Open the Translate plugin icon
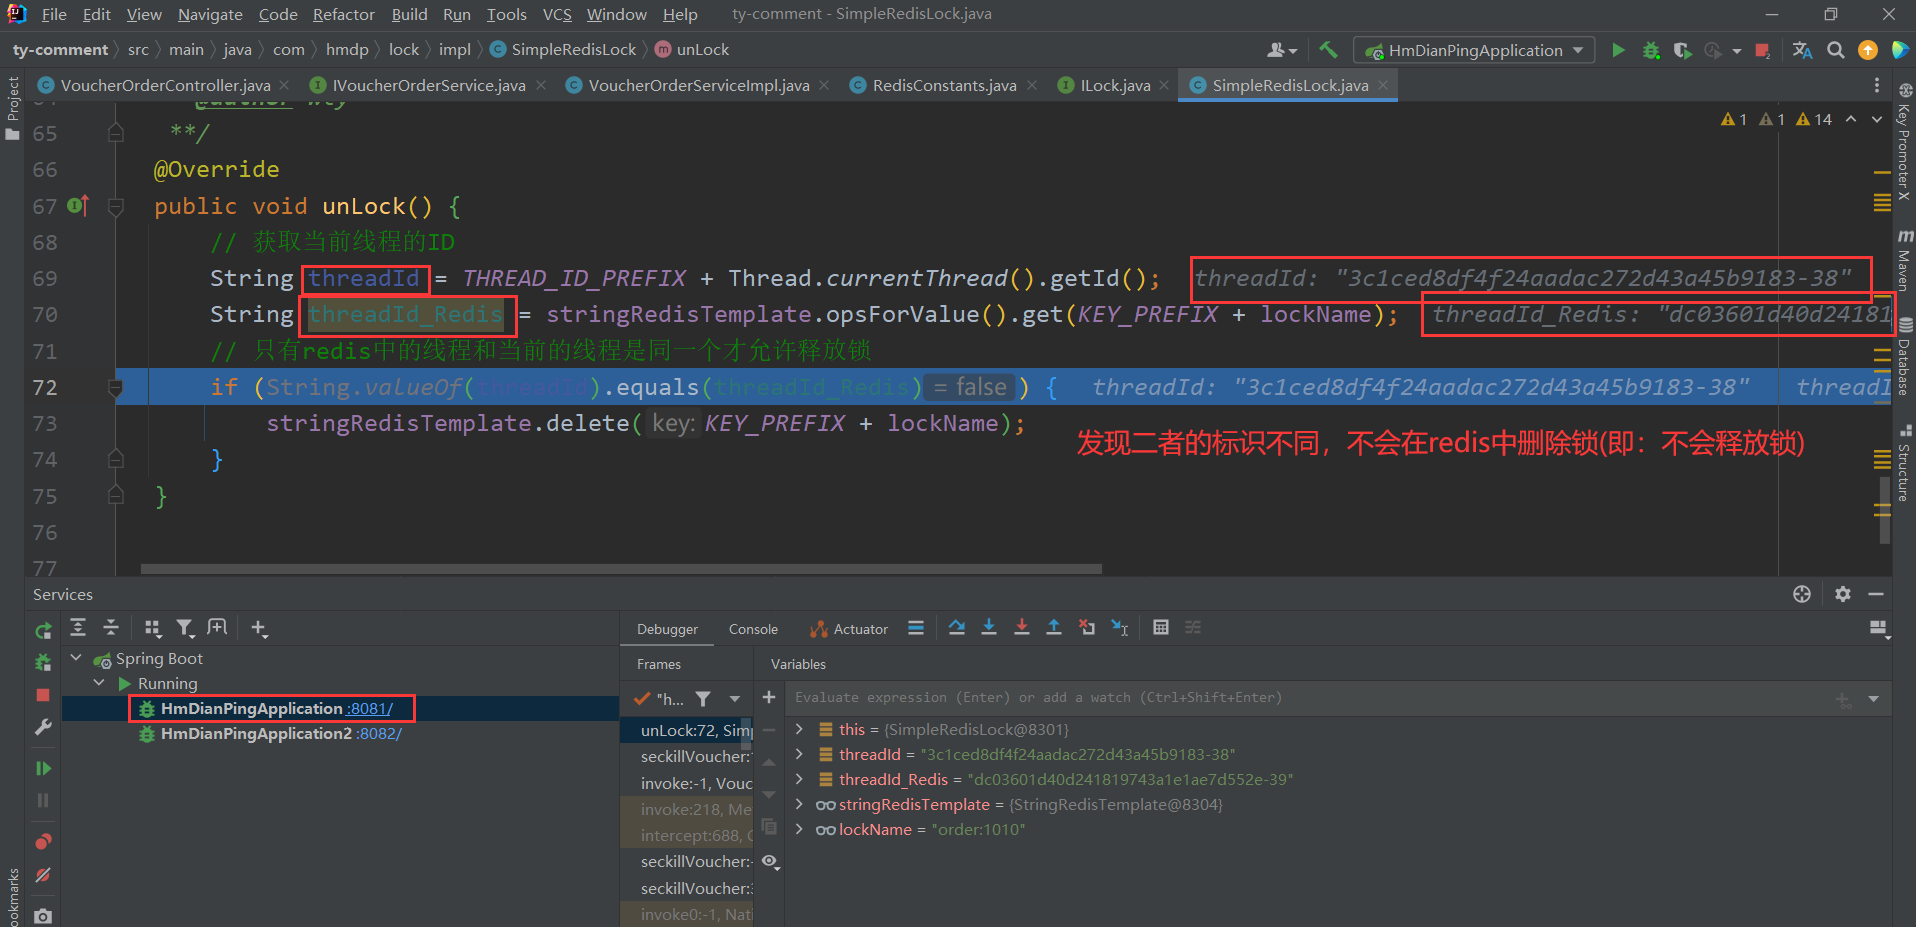This screenshot has height=927, width=1916. coord(1802,50)
